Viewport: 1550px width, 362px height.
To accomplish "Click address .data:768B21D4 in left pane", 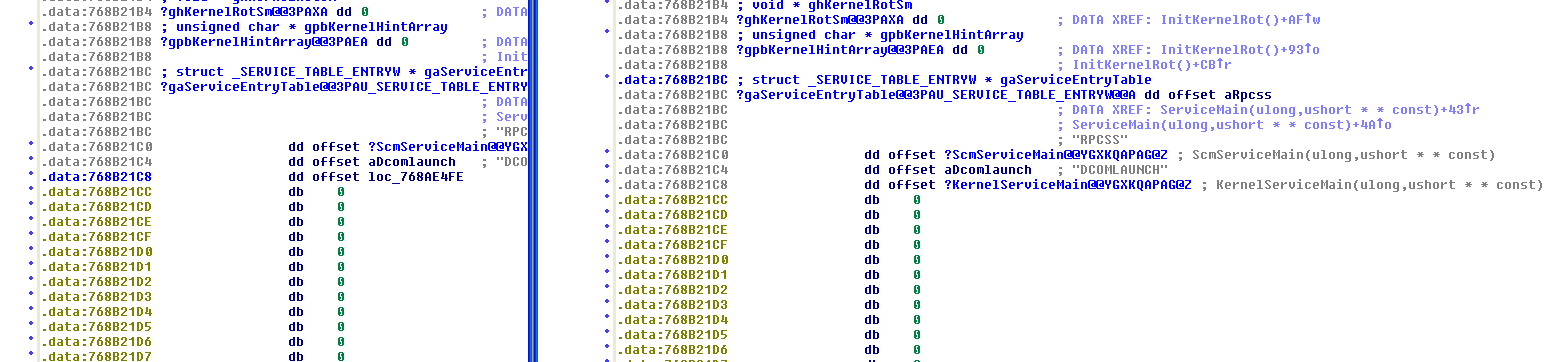I will [x=97, y=311].
